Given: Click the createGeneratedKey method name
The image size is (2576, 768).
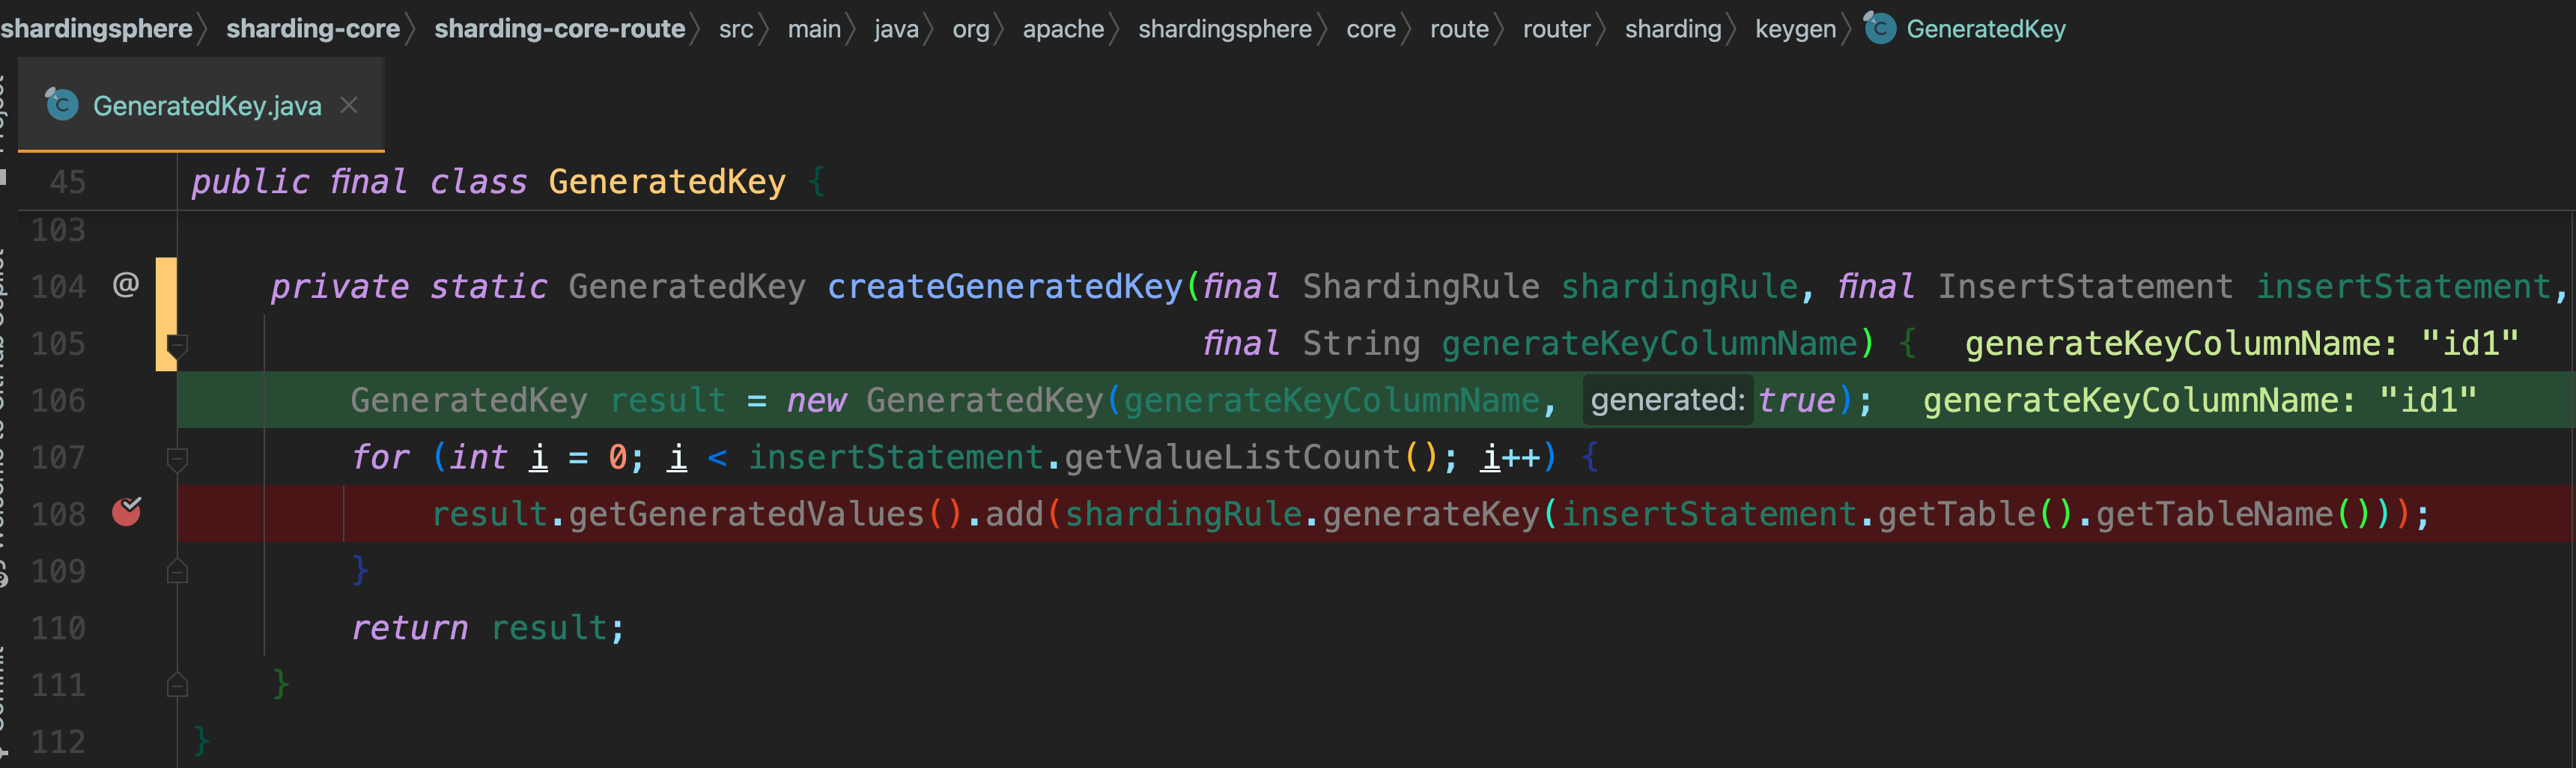Looking at the screenshot, I should point(1005,287).
